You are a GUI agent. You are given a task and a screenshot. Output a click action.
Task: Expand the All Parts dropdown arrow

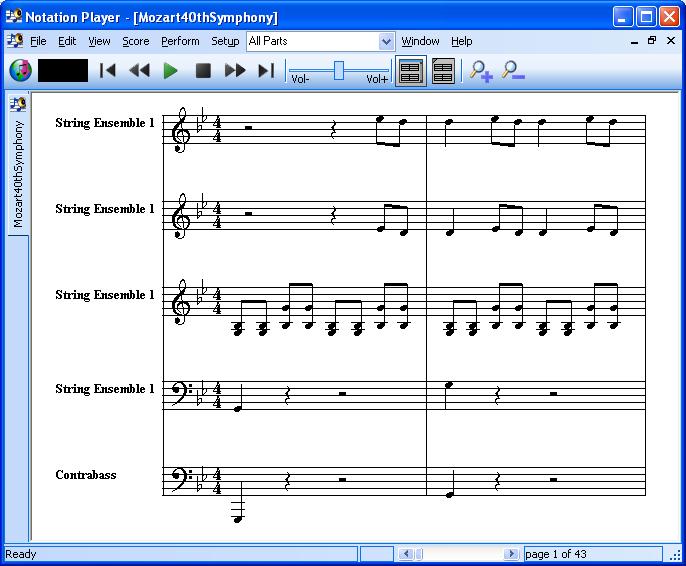[x=386, y=42]
